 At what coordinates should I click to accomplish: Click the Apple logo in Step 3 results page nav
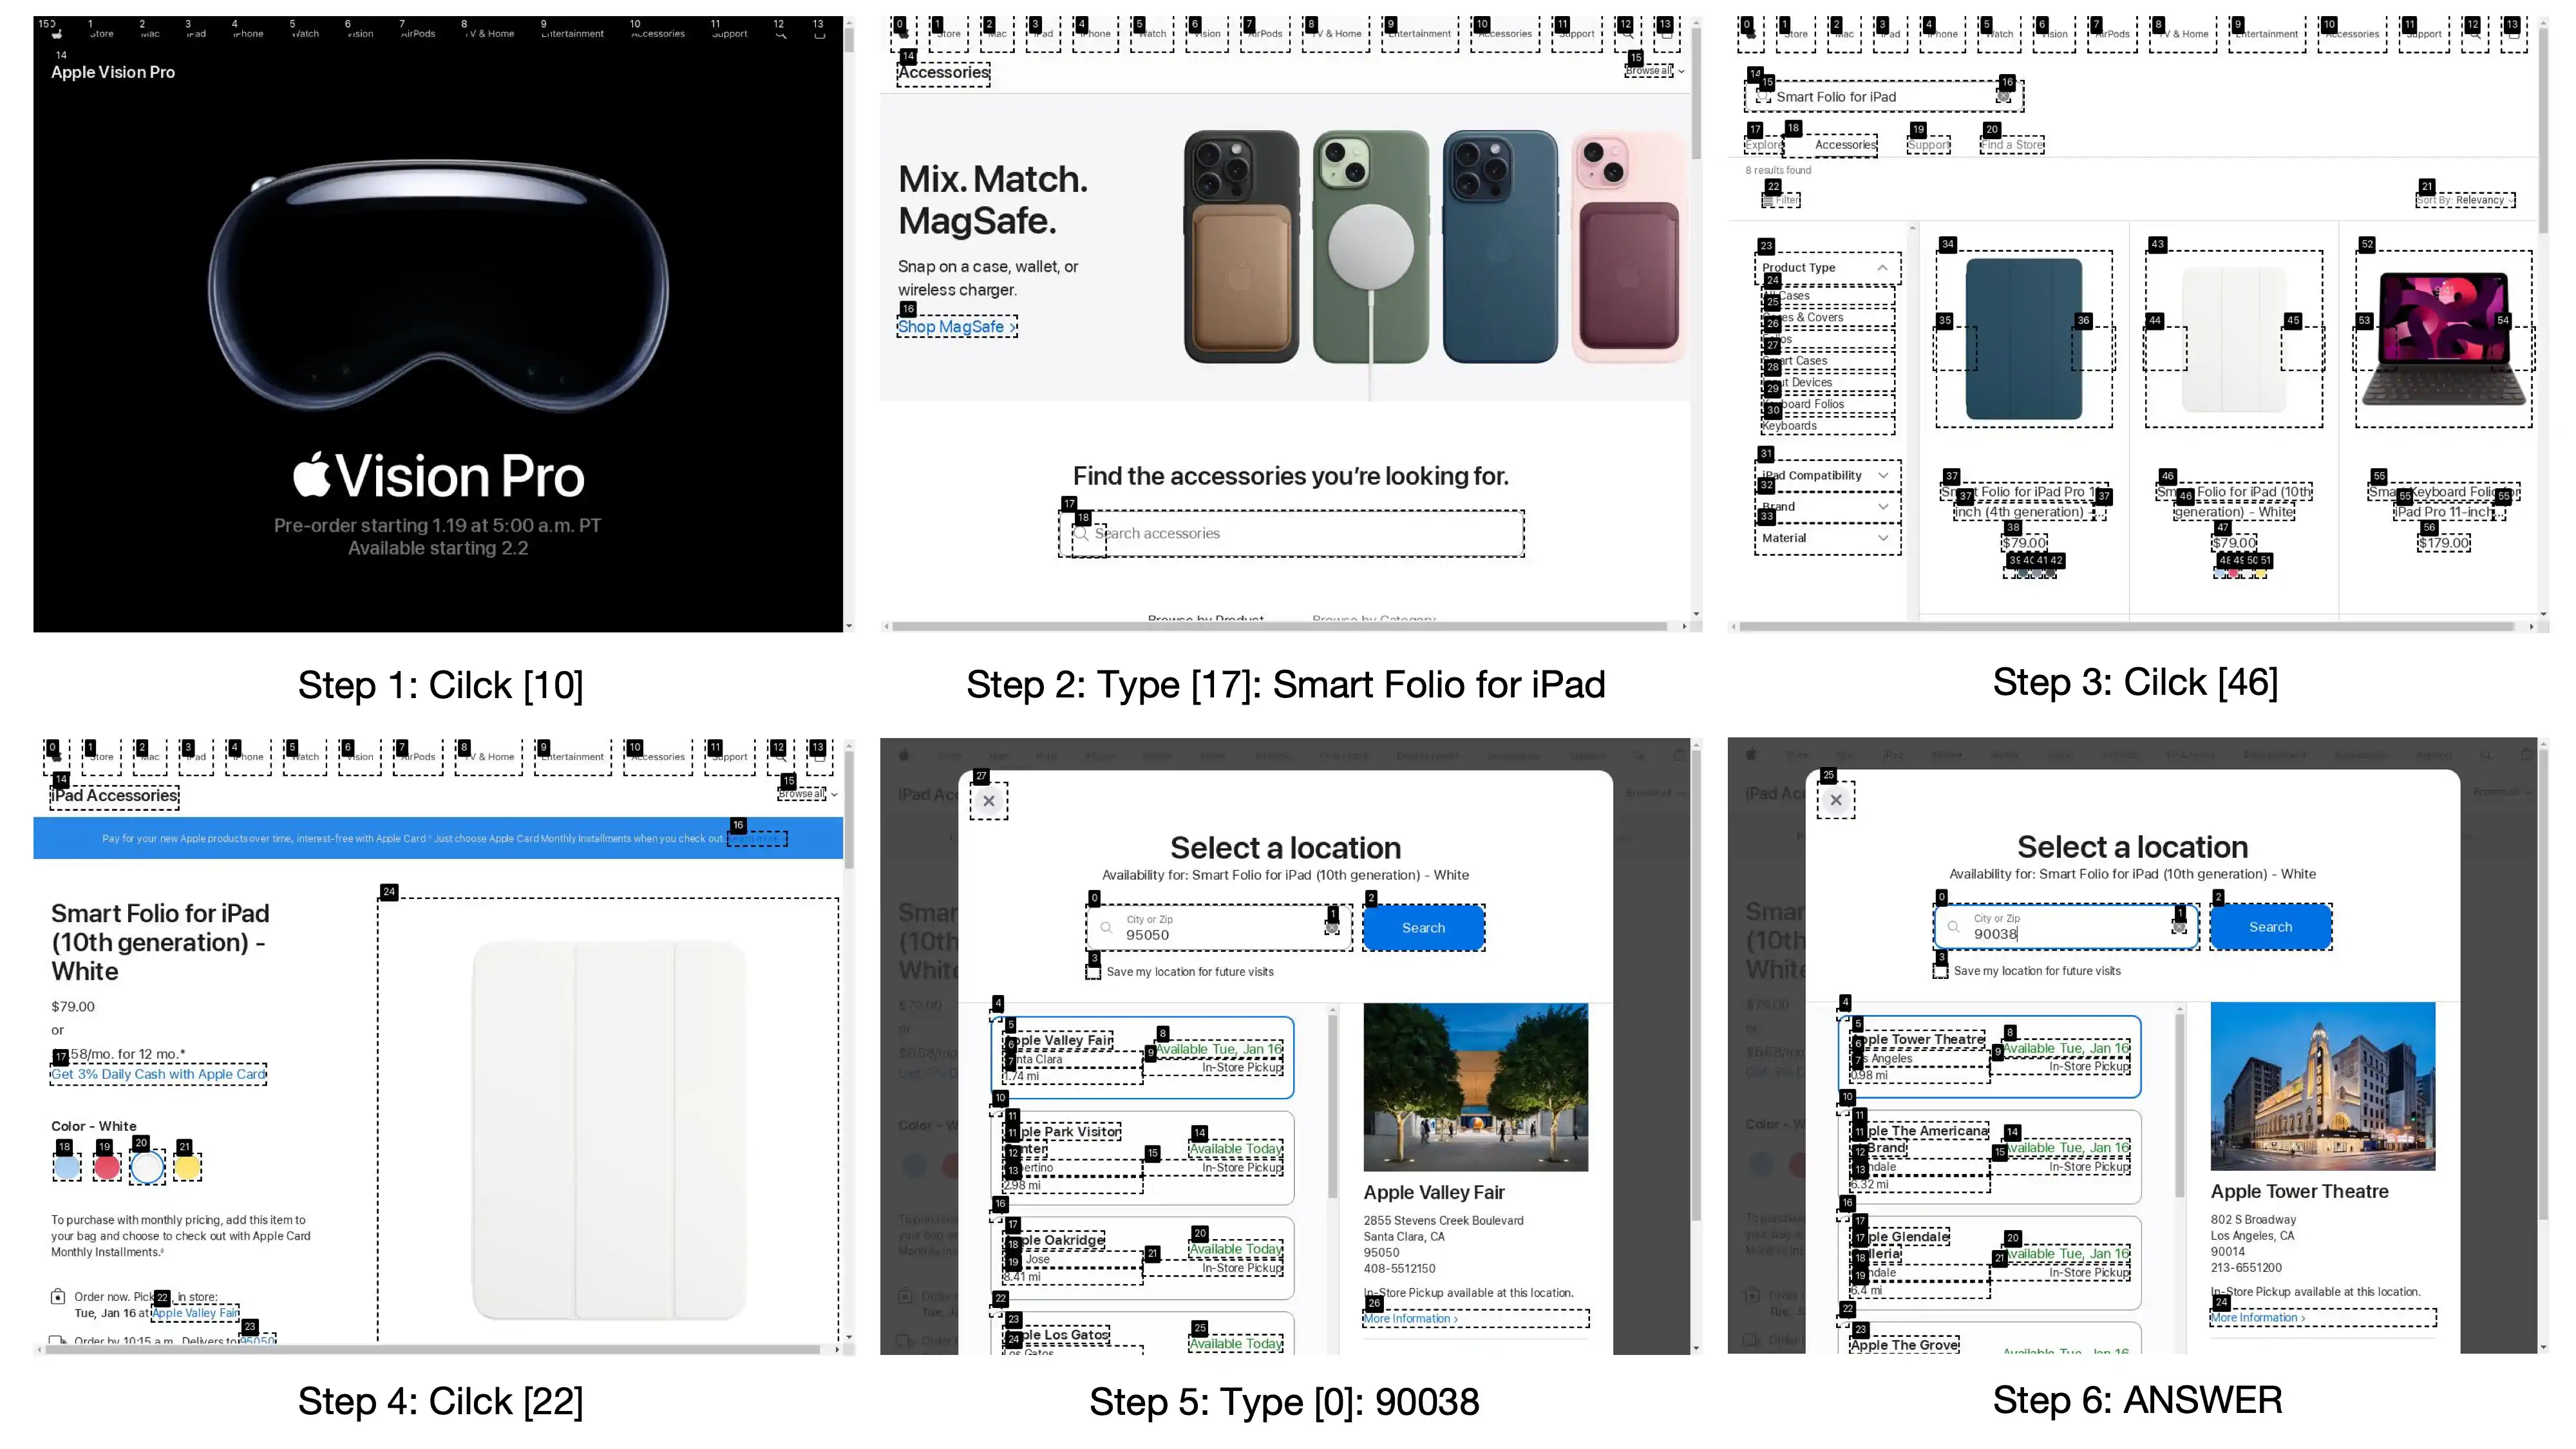[x=1750, y=34]
